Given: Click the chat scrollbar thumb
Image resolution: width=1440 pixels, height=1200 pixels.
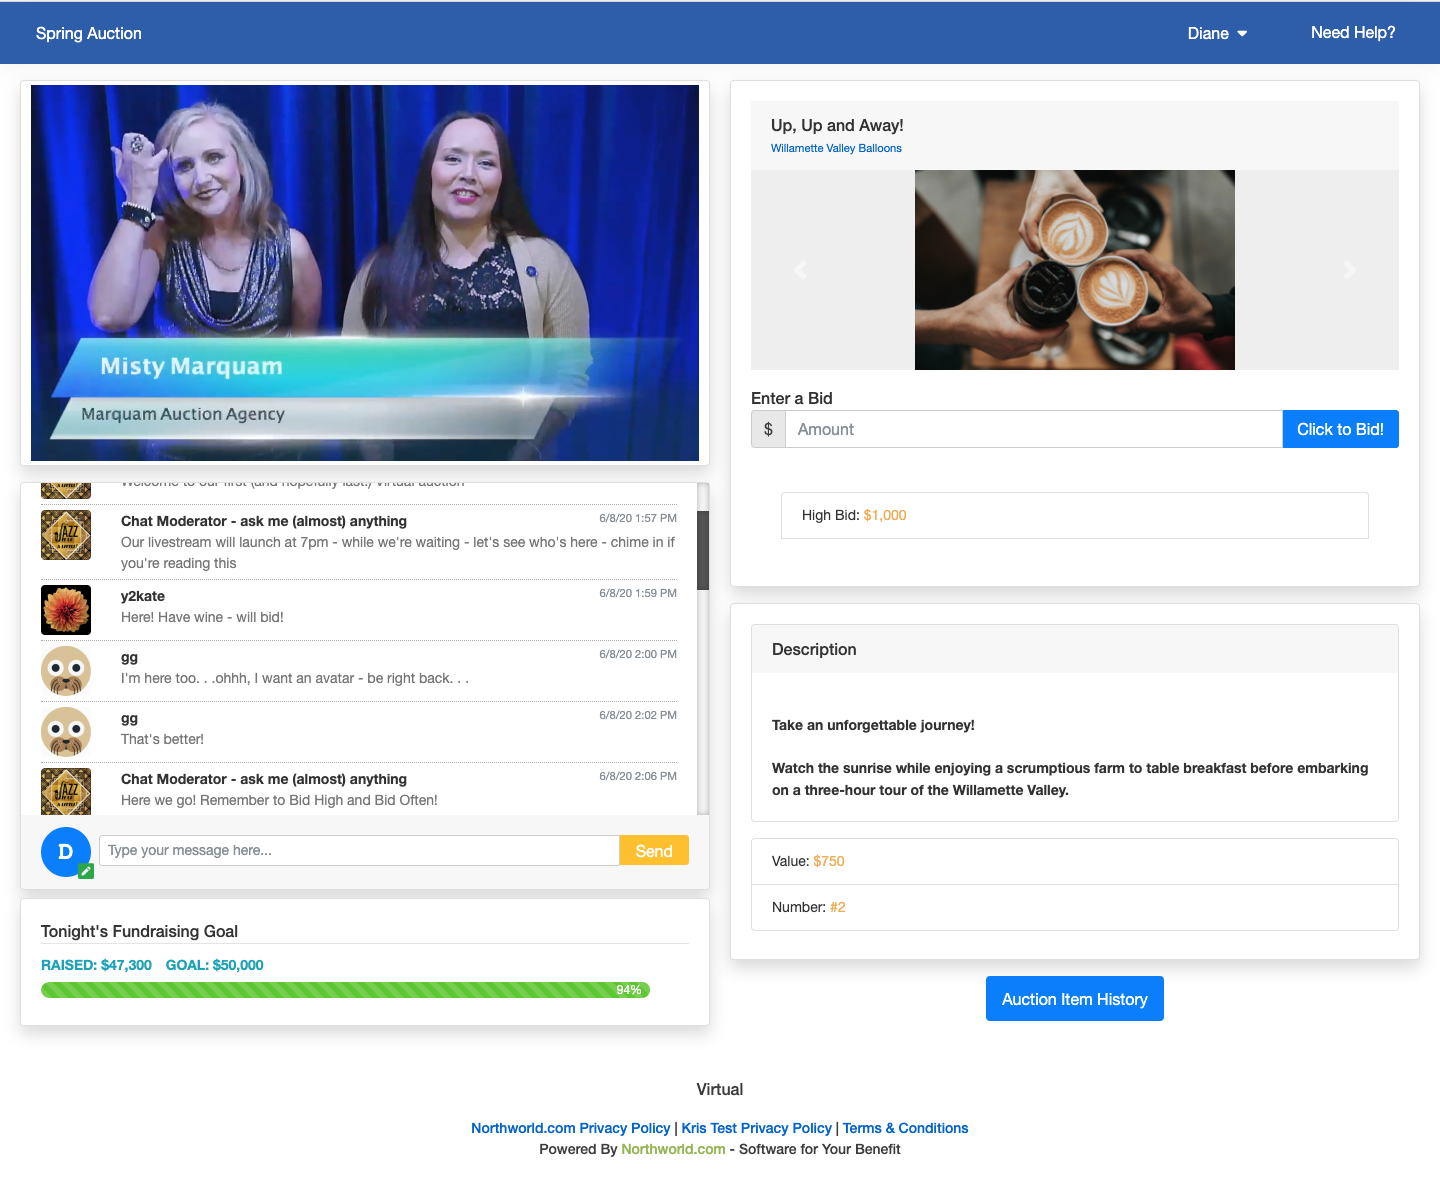Looking at the screenshot, I should pyautogui.click(x=703, y=550).
